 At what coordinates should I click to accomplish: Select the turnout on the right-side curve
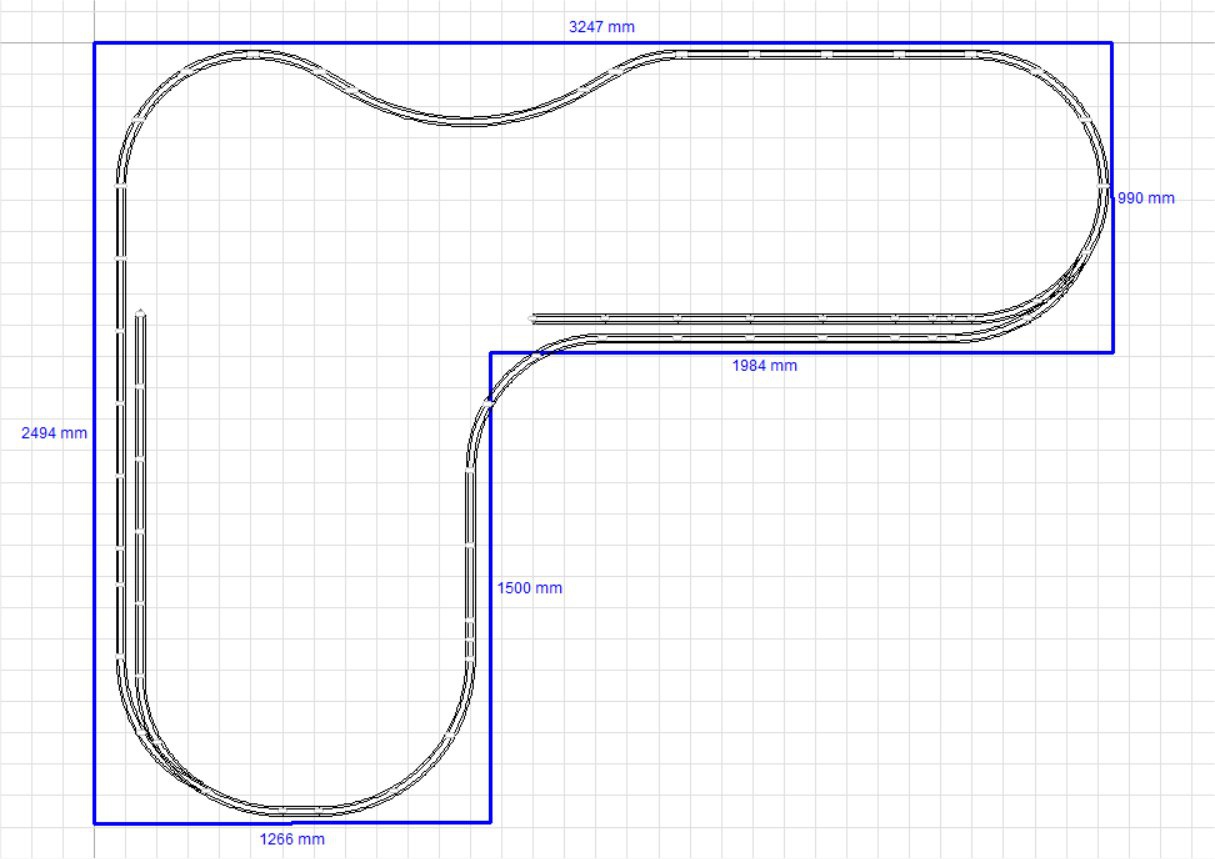point(1075,270)
